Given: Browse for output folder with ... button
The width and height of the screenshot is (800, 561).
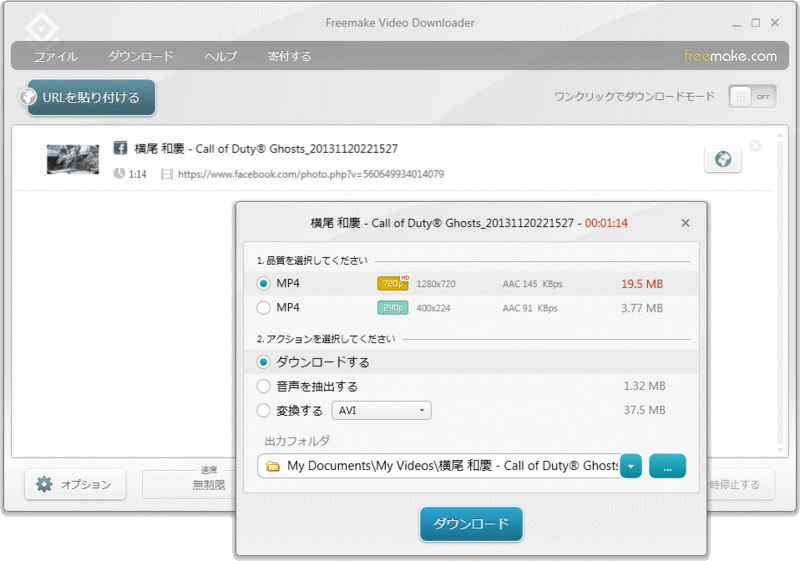Looking at the screenshot, I should (667, 466).
